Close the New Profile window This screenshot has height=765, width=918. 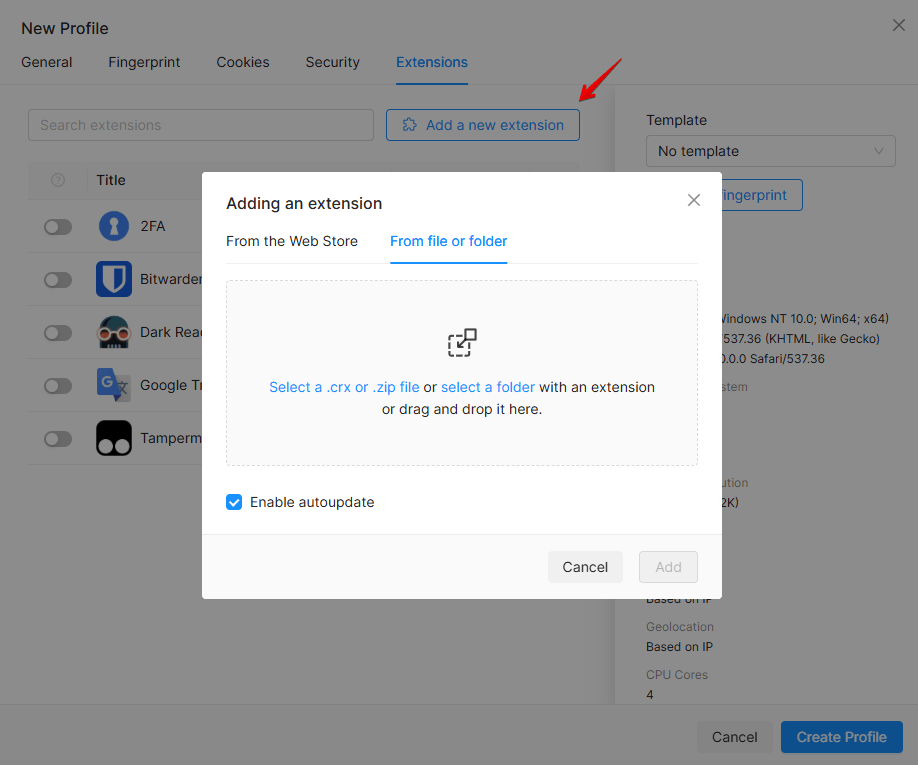coord(899,25)
